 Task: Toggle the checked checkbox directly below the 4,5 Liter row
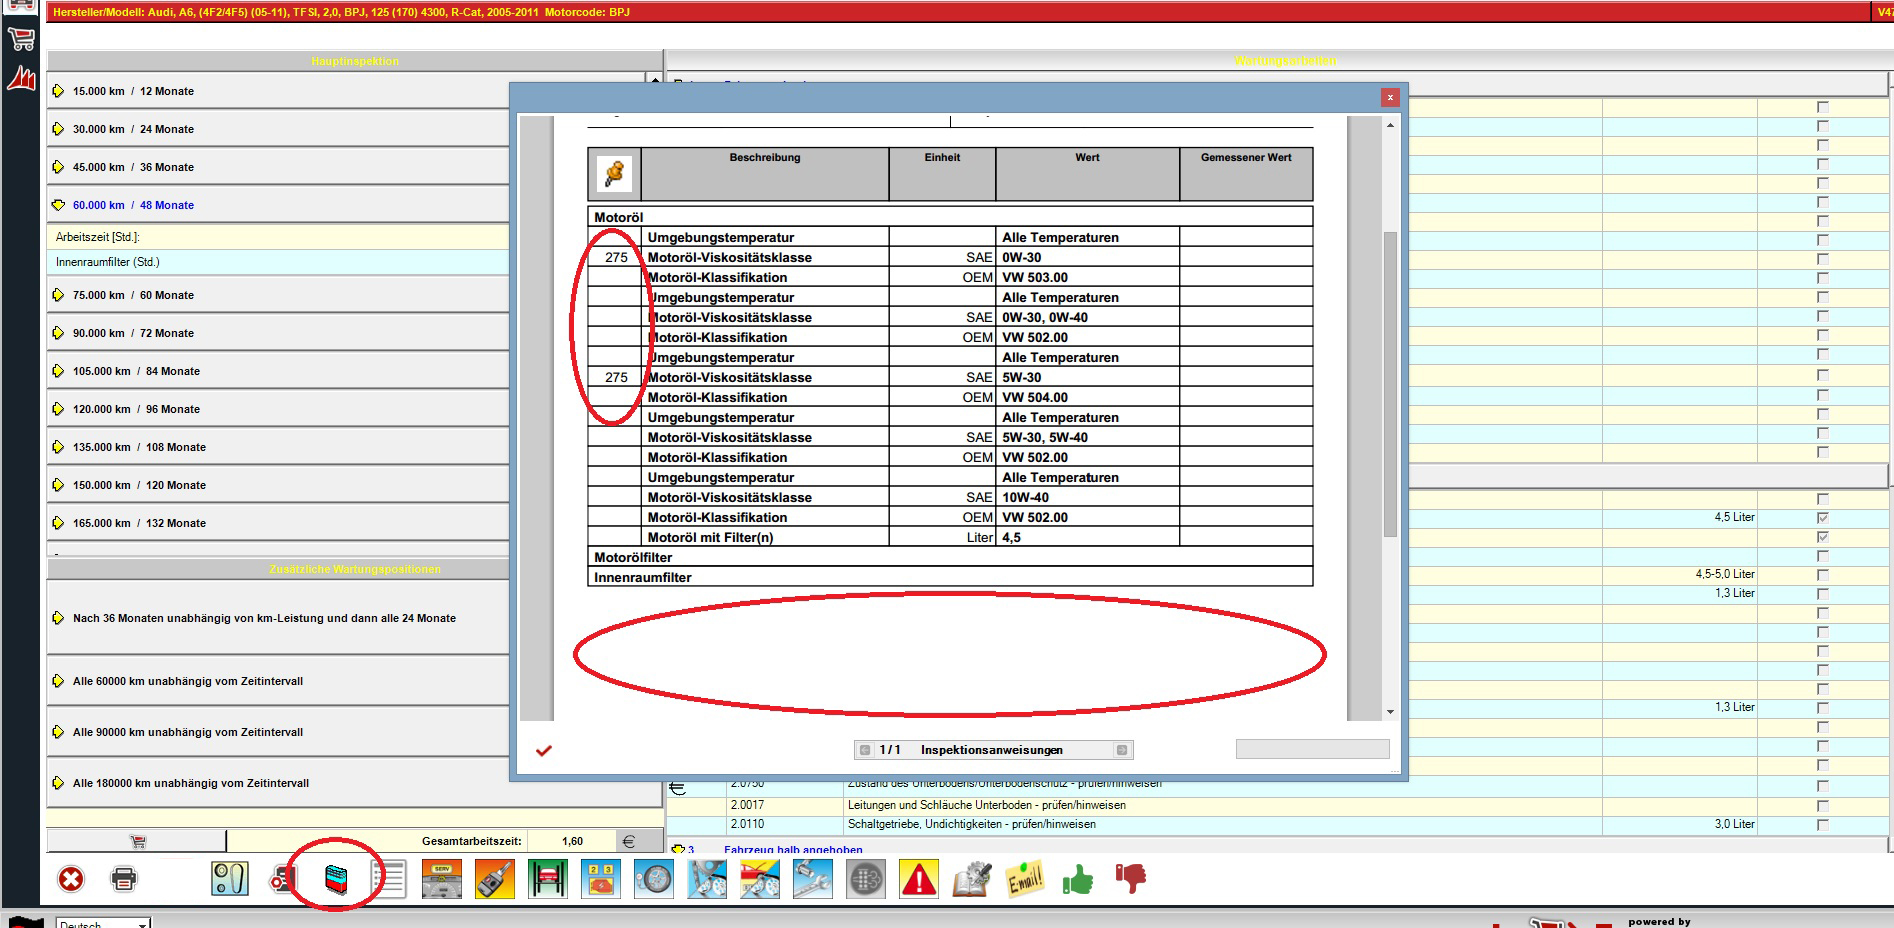click(x=1823, y=537)
